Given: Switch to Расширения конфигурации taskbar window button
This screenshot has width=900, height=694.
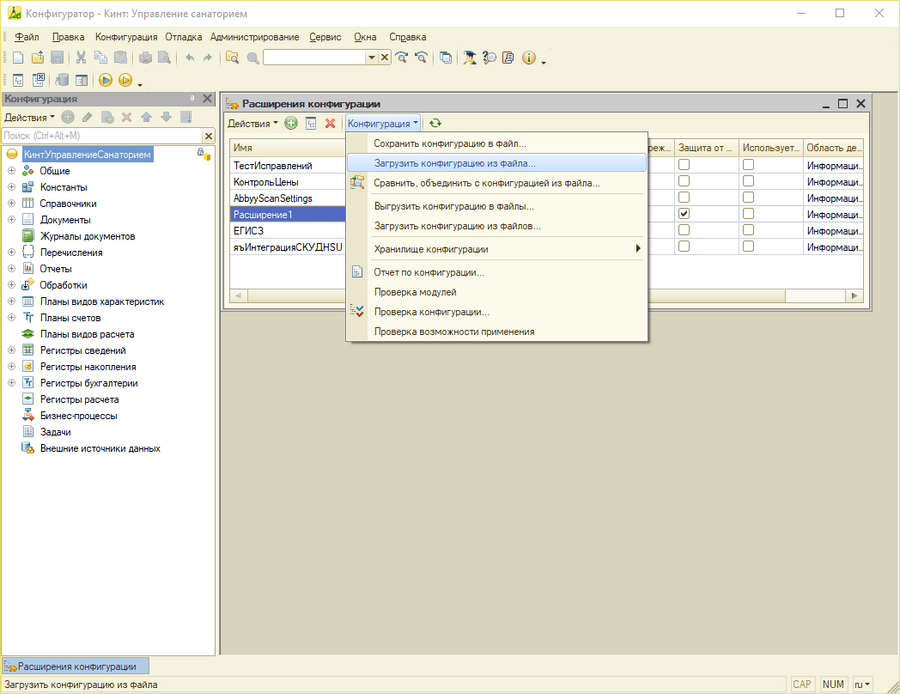Looking at the screenshot, I should [77, 666].
